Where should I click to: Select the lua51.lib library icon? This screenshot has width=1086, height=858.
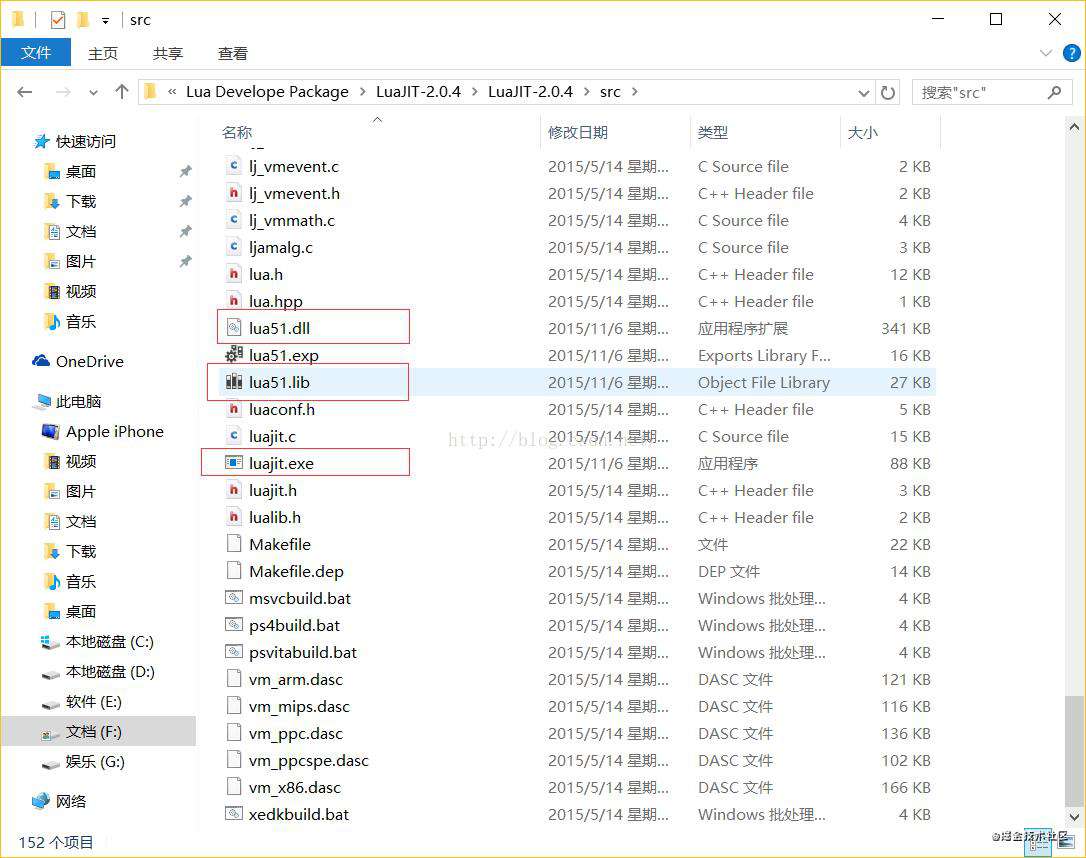point(234,382)
